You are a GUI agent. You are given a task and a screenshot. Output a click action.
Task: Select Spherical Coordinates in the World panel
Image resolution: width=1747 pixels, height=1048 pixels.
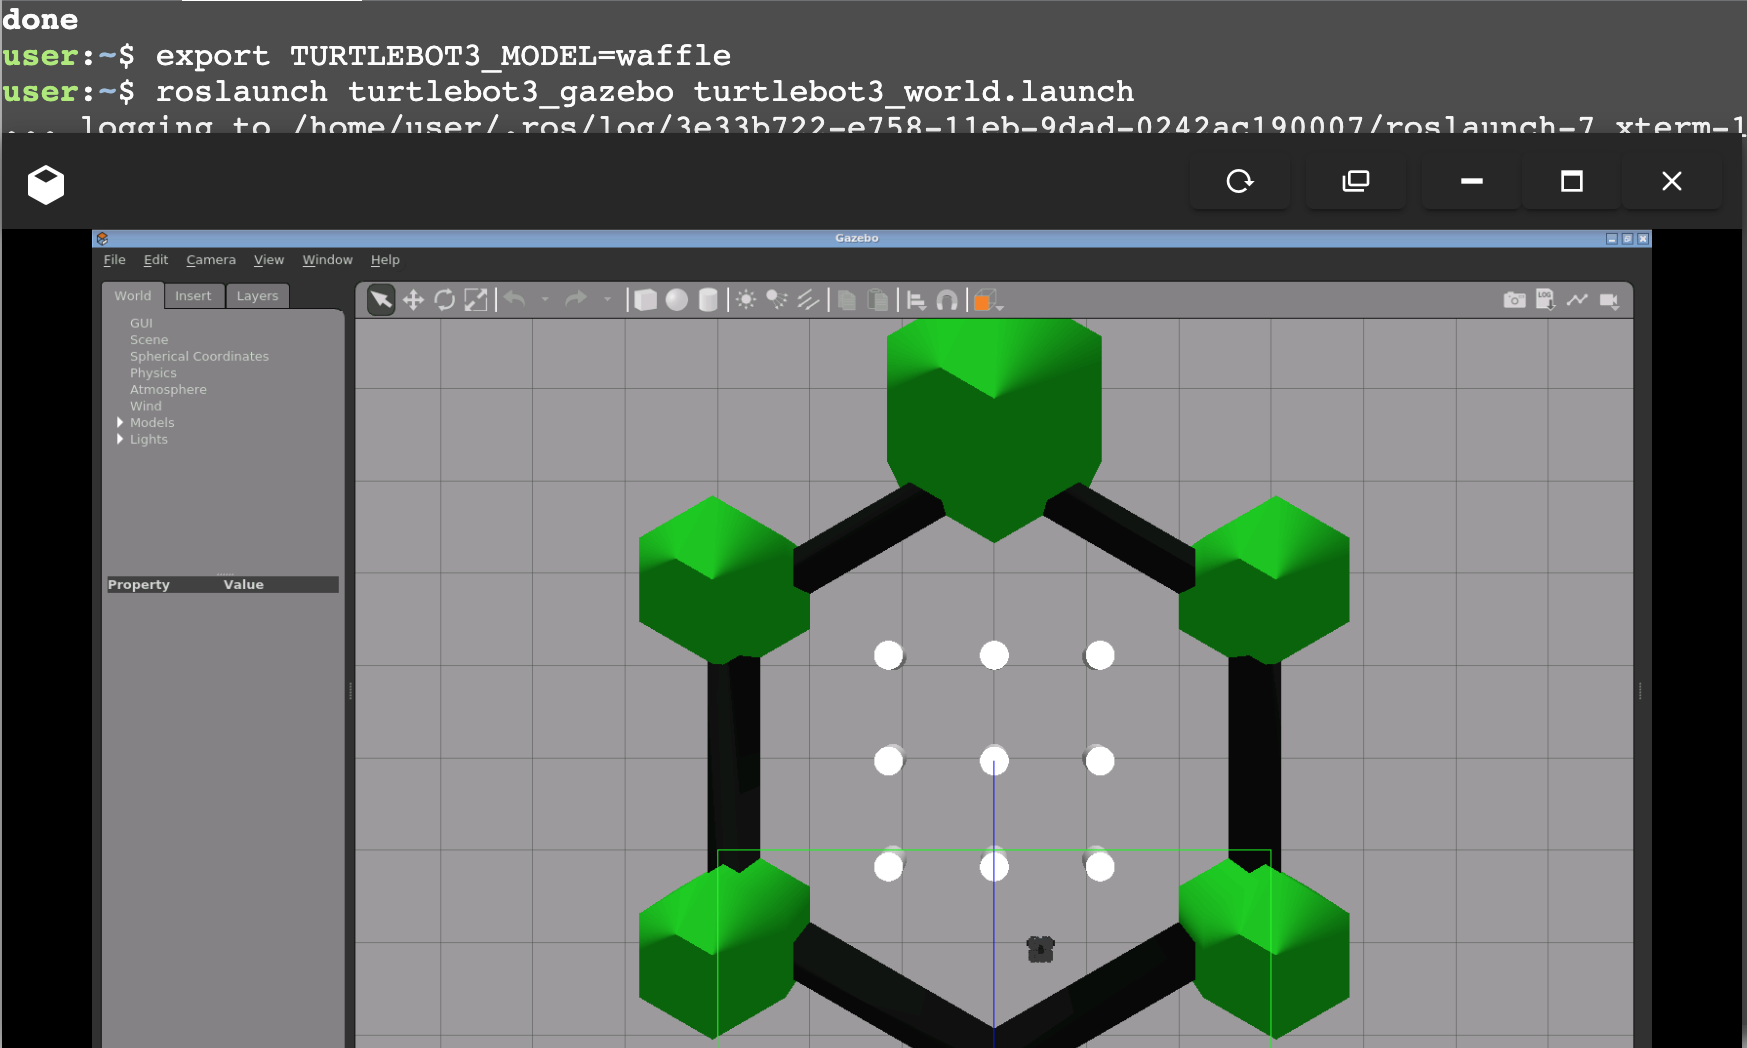199,356
